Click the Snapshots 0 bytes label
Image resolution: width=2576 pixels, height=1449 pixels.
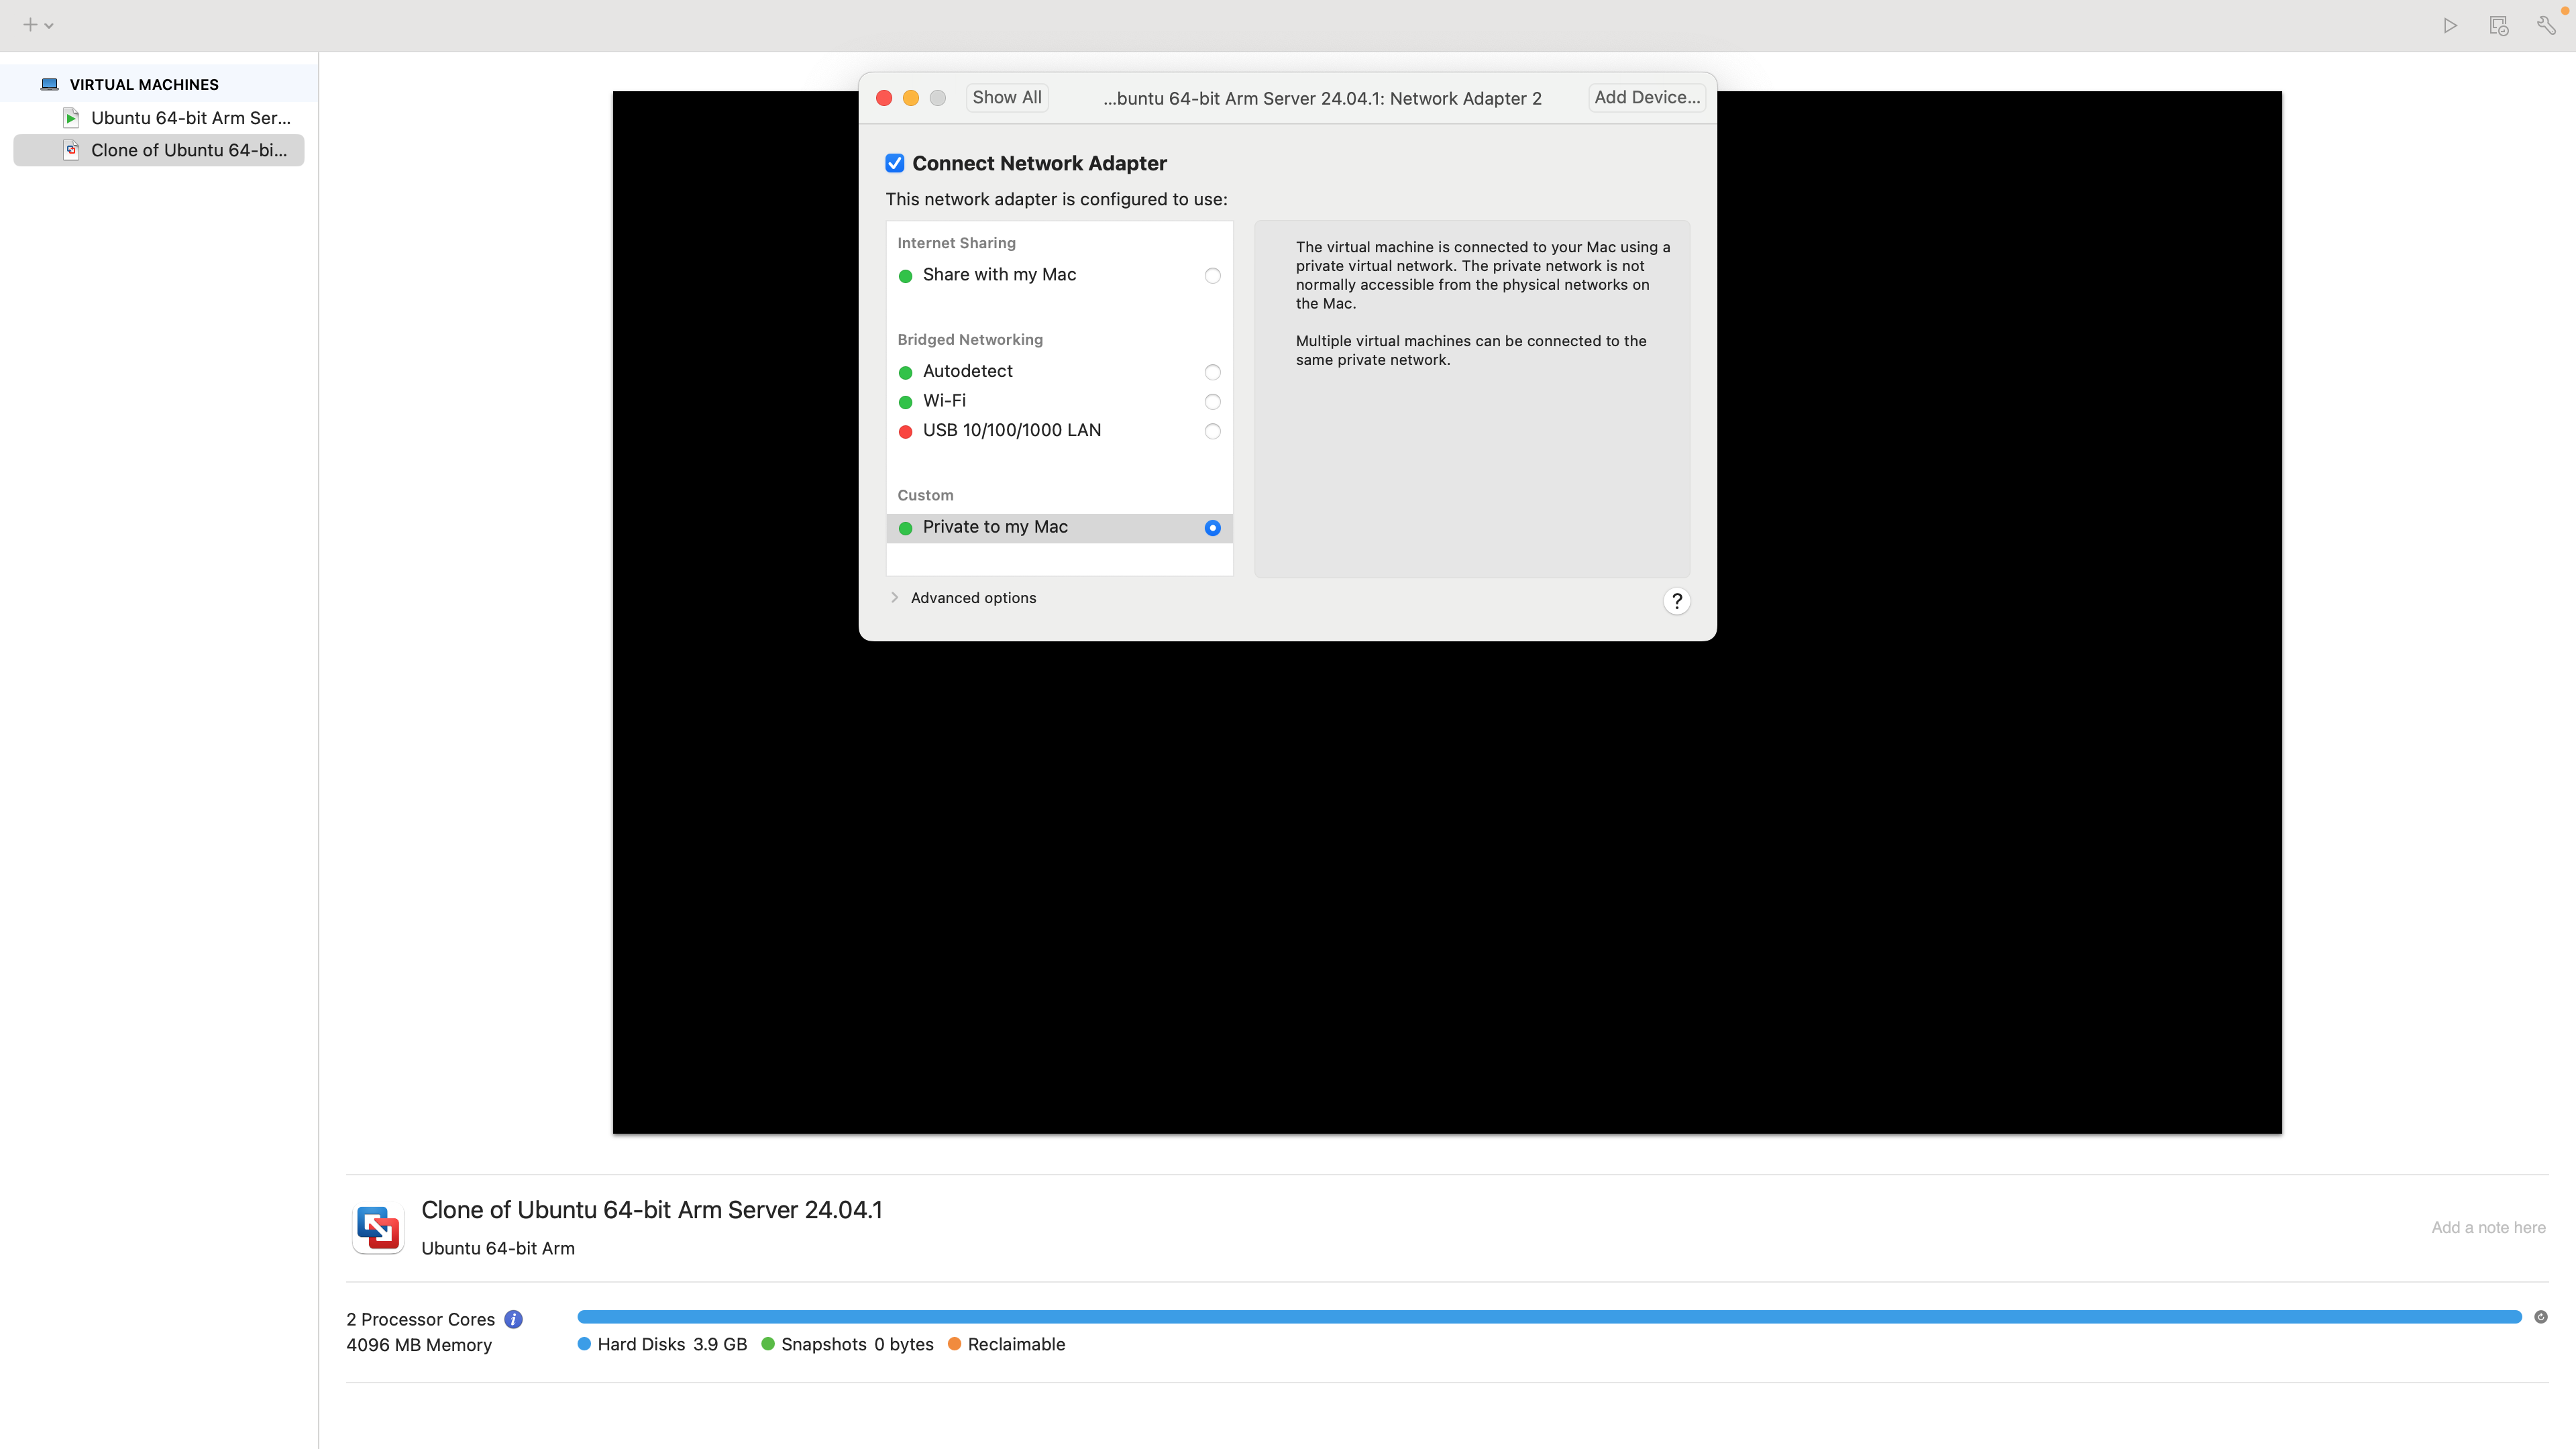pyautogui.click(x=857, y=1344)
